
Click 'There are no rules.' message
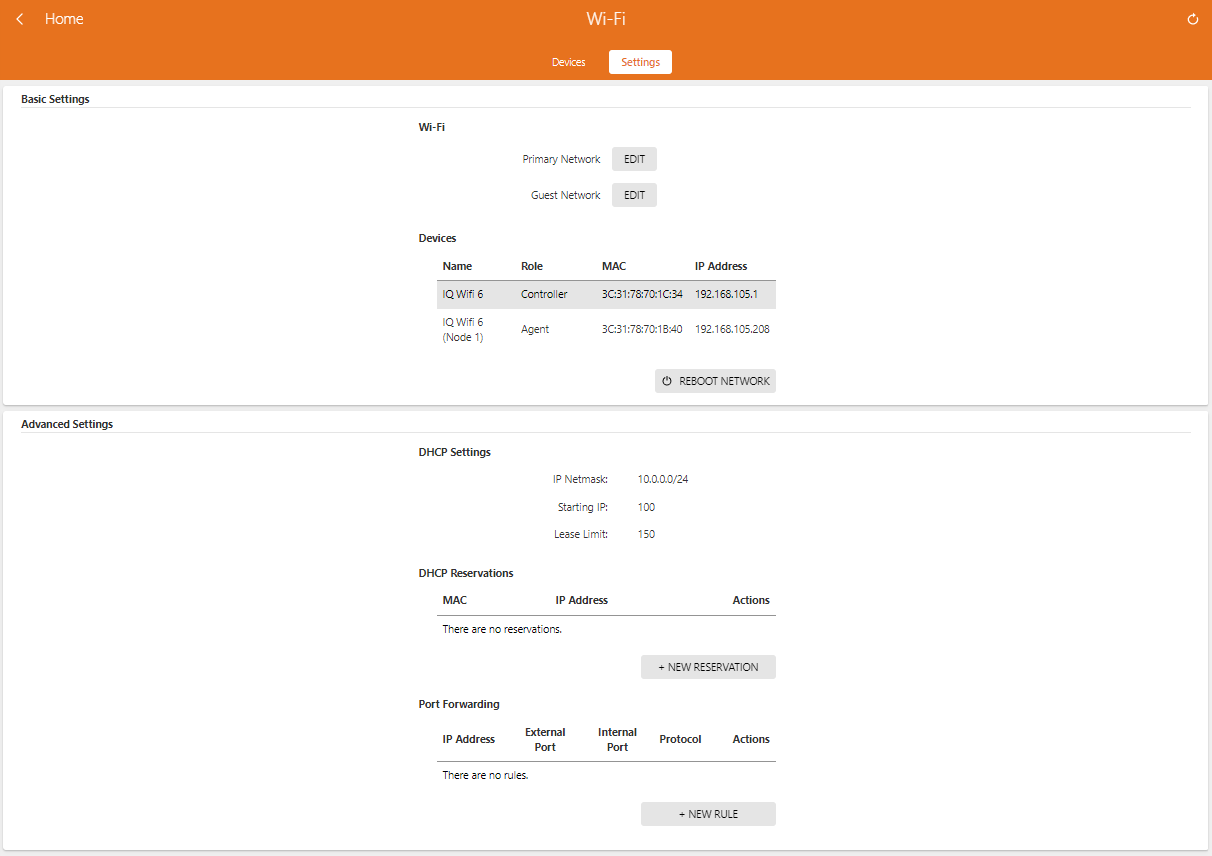(485, 775)
